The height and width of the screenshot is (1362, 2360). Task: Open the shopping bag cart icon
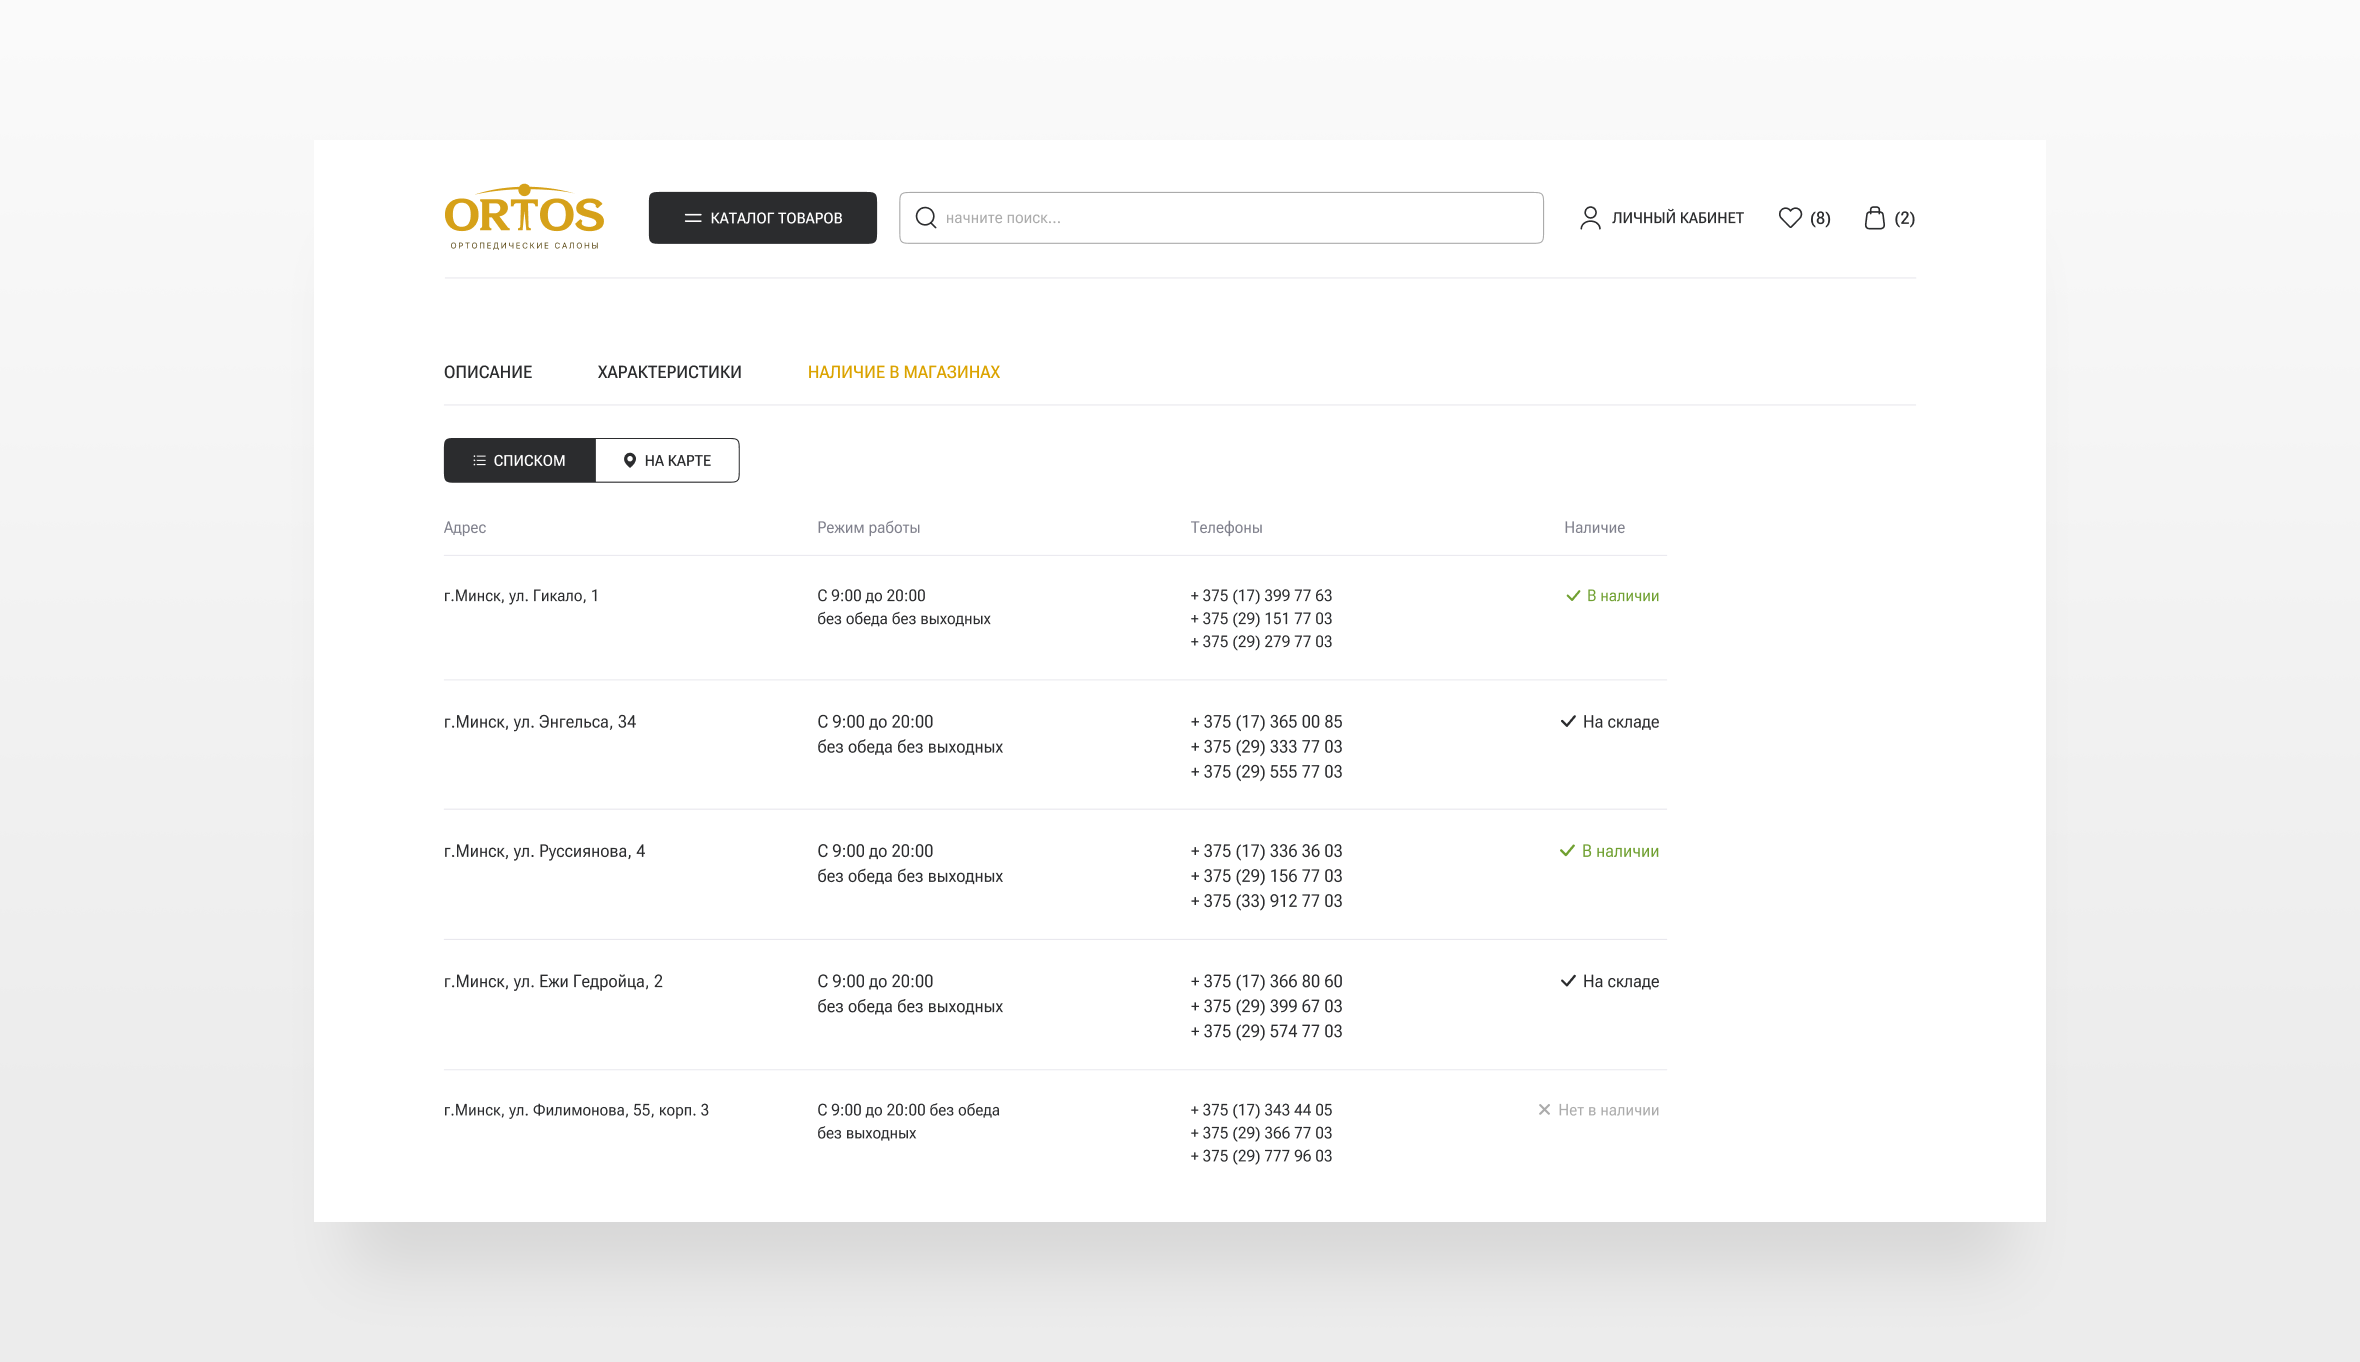point(1874,218)
